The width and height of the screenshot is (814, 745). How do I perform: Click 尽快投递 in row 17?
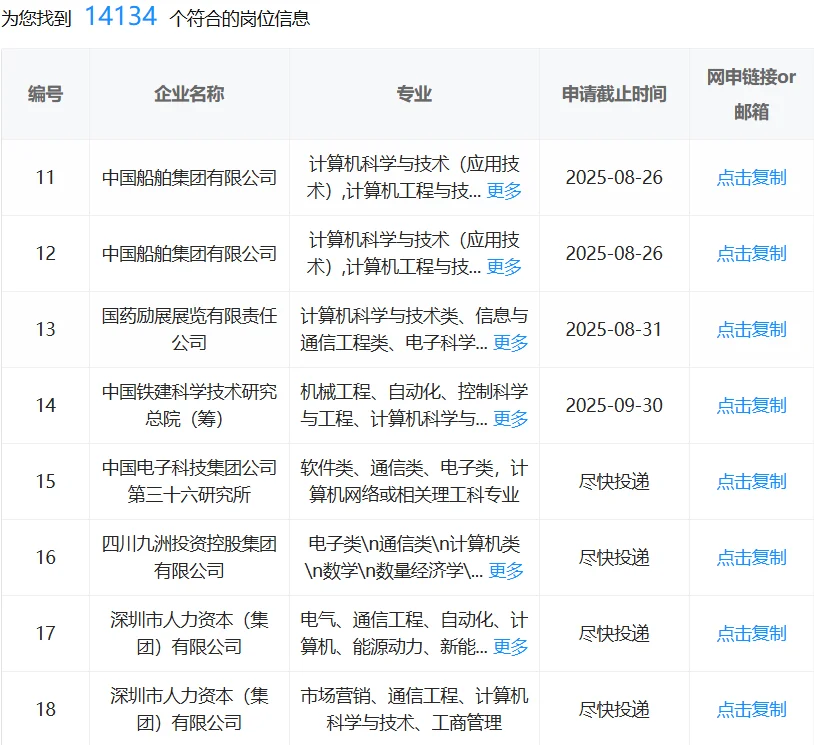[x=614, y=633]
